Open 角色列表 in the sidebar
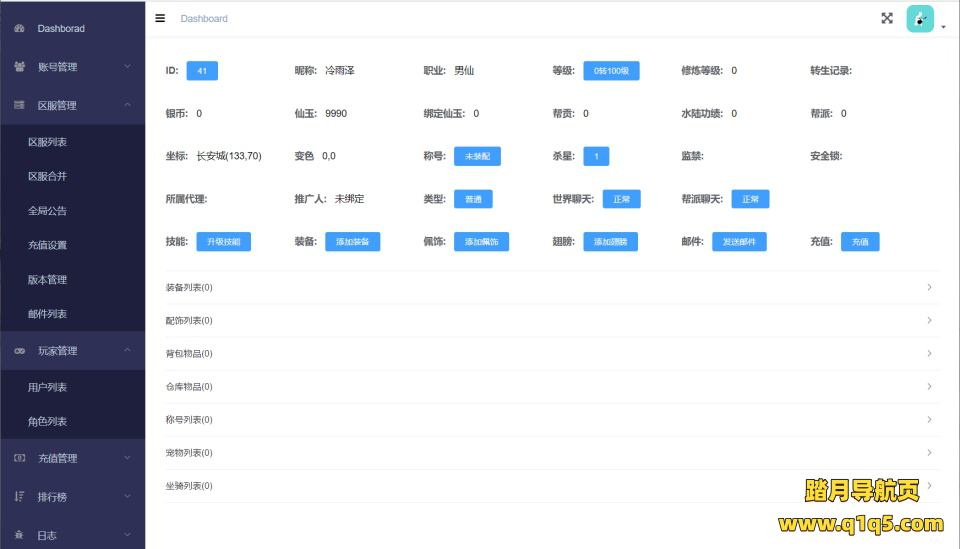The height and width of the screenshot is (549, 960). [48, 422]
